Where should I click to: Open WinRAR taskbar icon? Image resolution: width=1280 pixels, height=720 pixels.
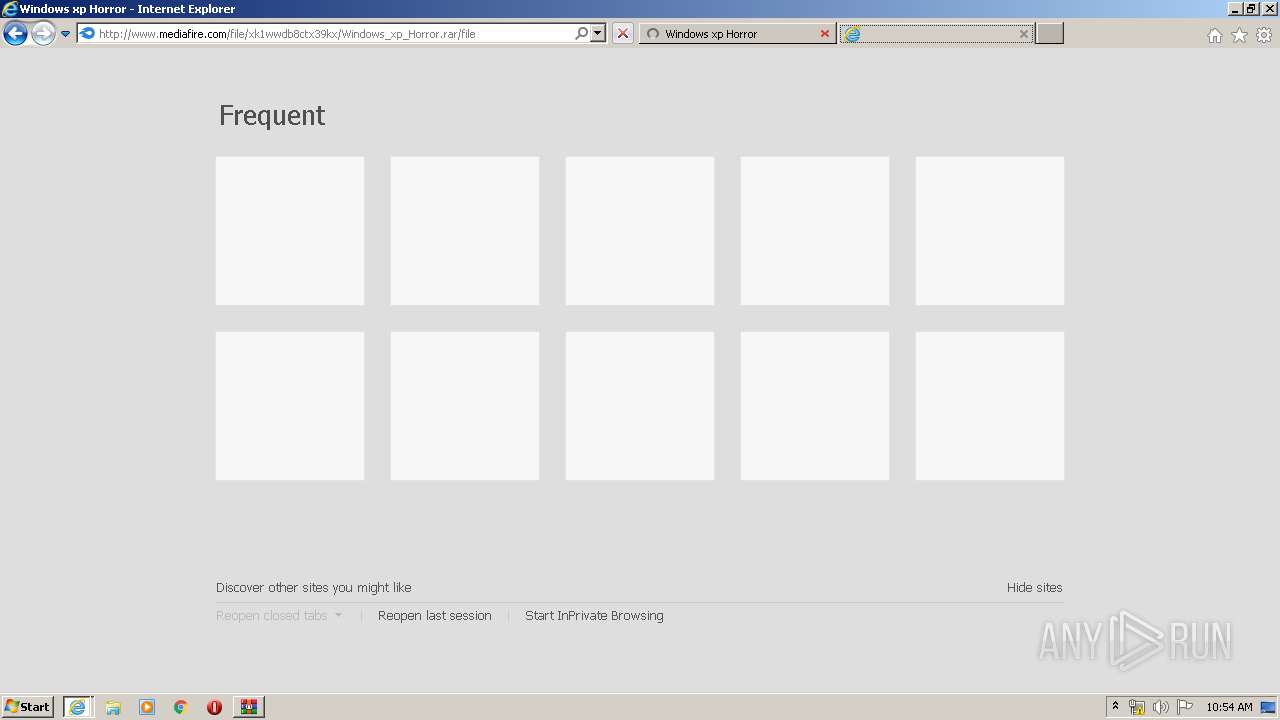pyautogui.click(x=248, y=707)
